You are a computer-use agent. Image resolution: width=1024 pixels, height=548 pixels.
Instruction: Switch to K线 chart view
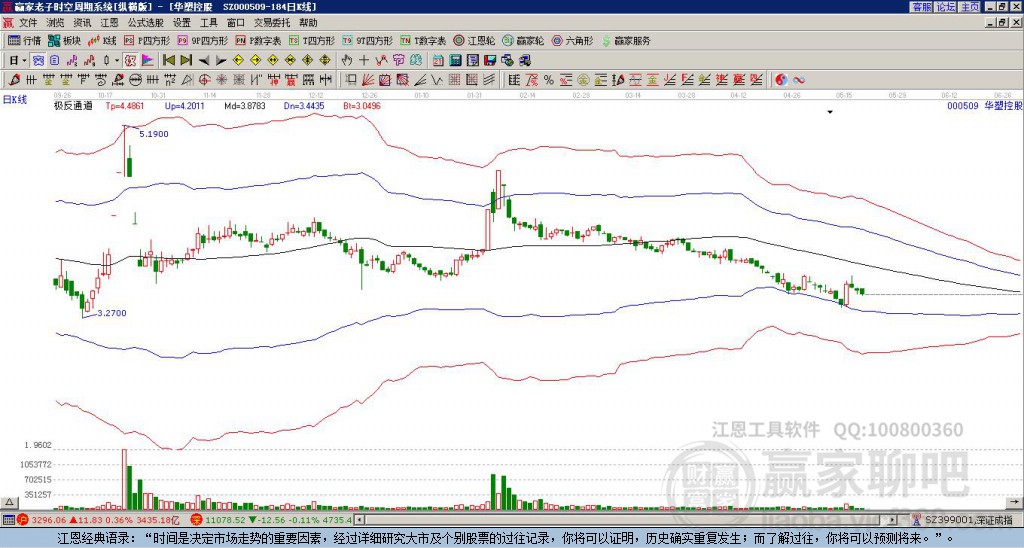(x=102, y=40)
